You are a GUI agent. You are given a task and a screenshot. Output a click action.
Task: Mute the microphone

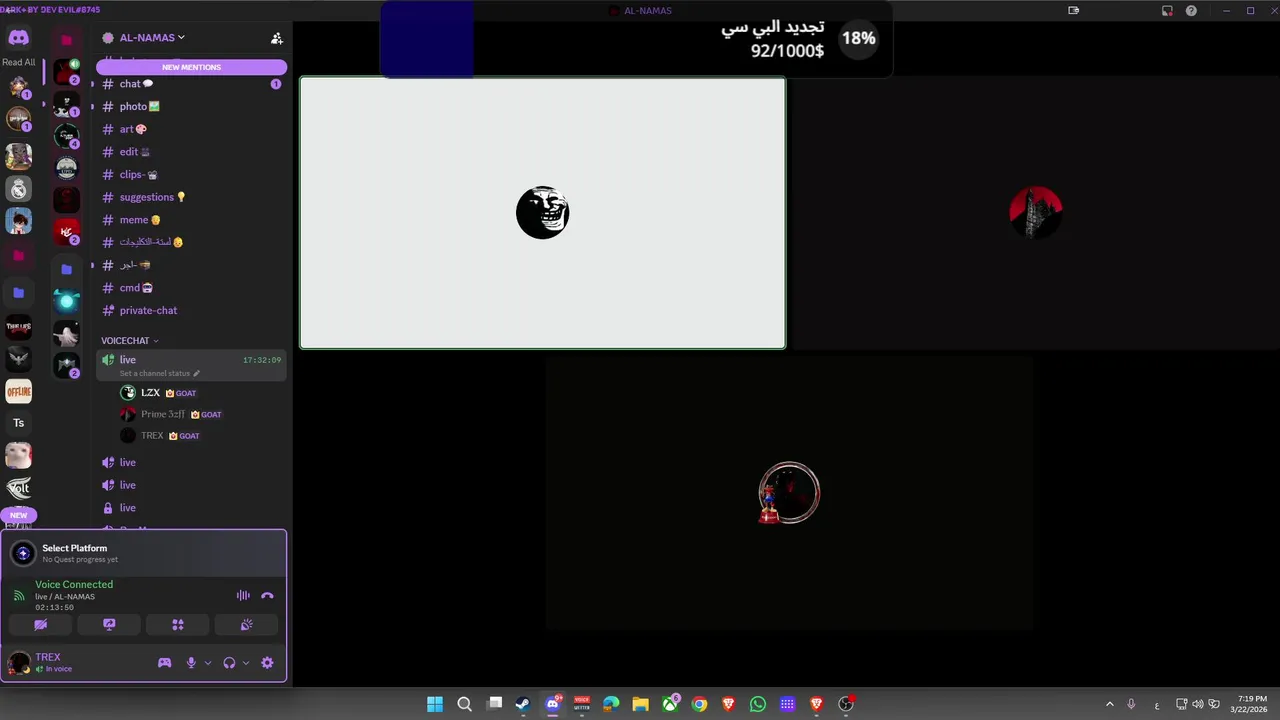click(x=191, y=663)
